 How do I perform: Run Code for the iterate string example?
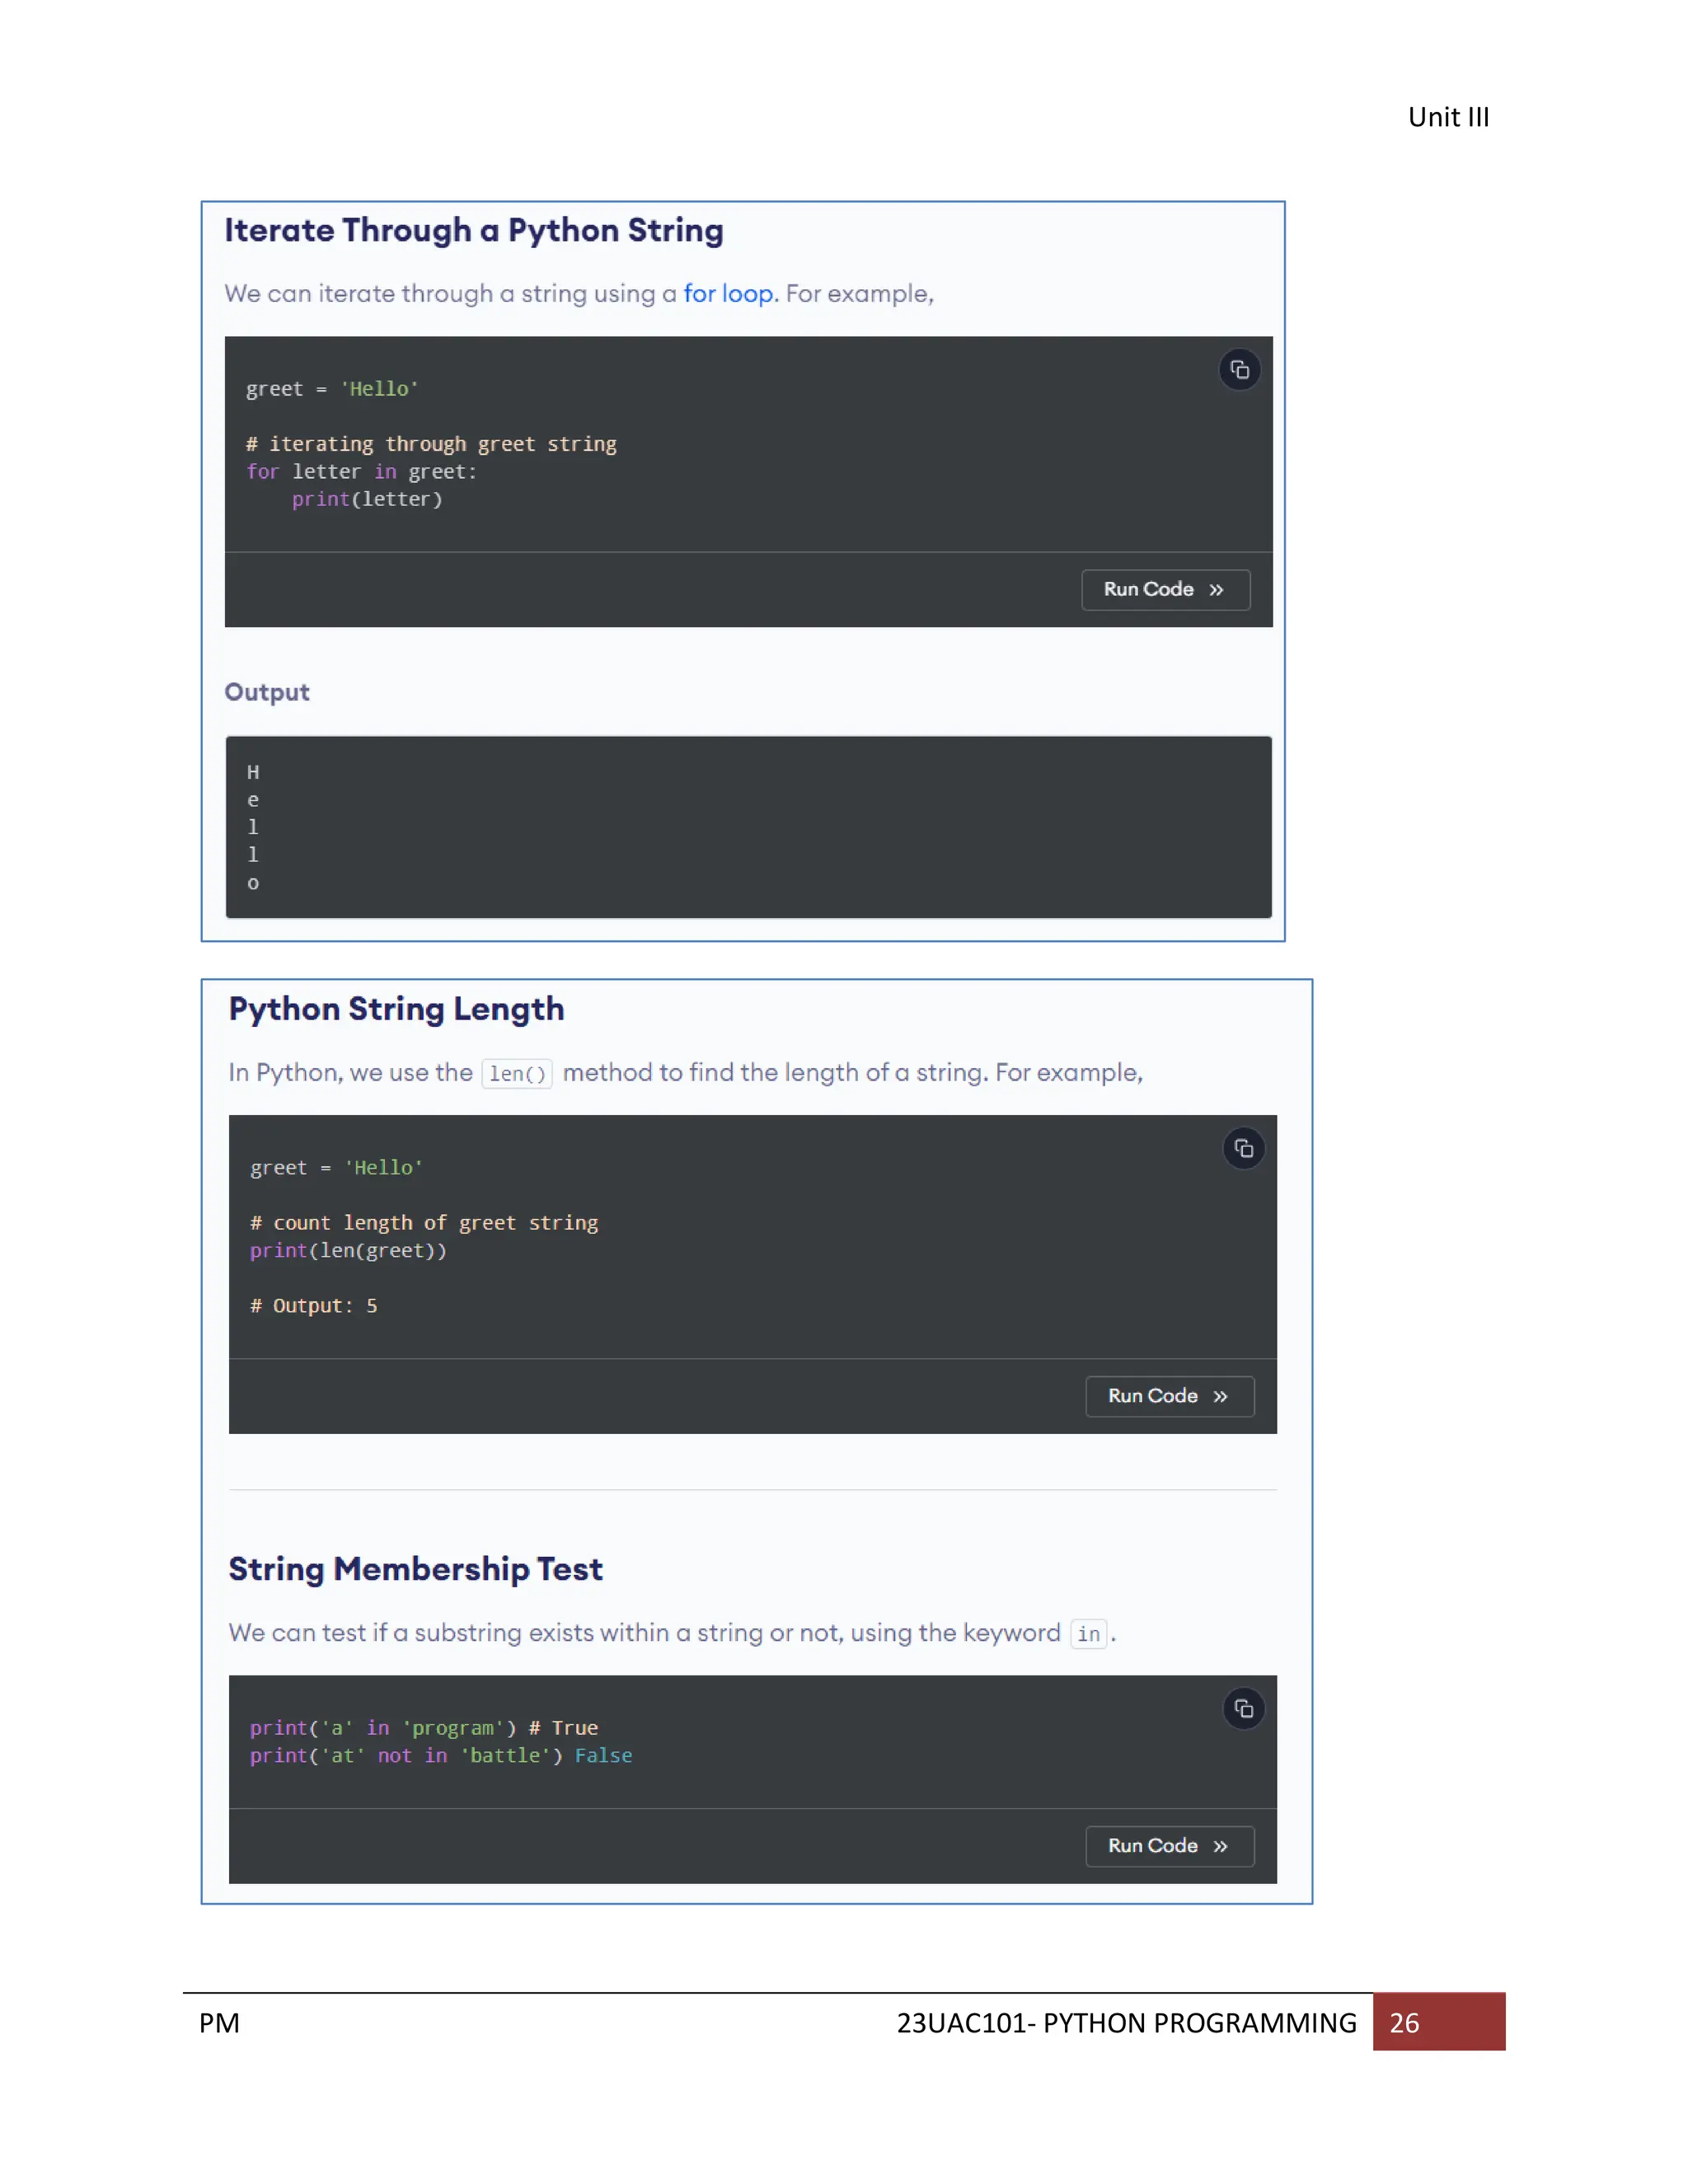tap(1165, 590)
